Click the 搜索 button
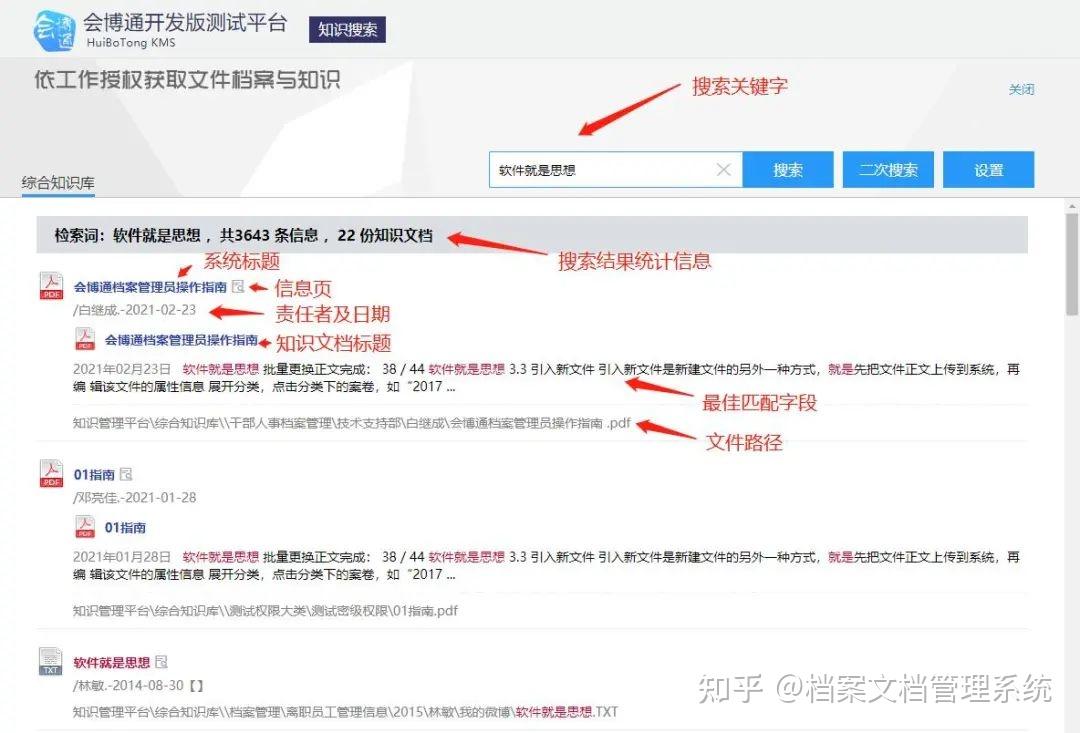The height and width of the screenshot is (733, 1080). tap(788, 169)
